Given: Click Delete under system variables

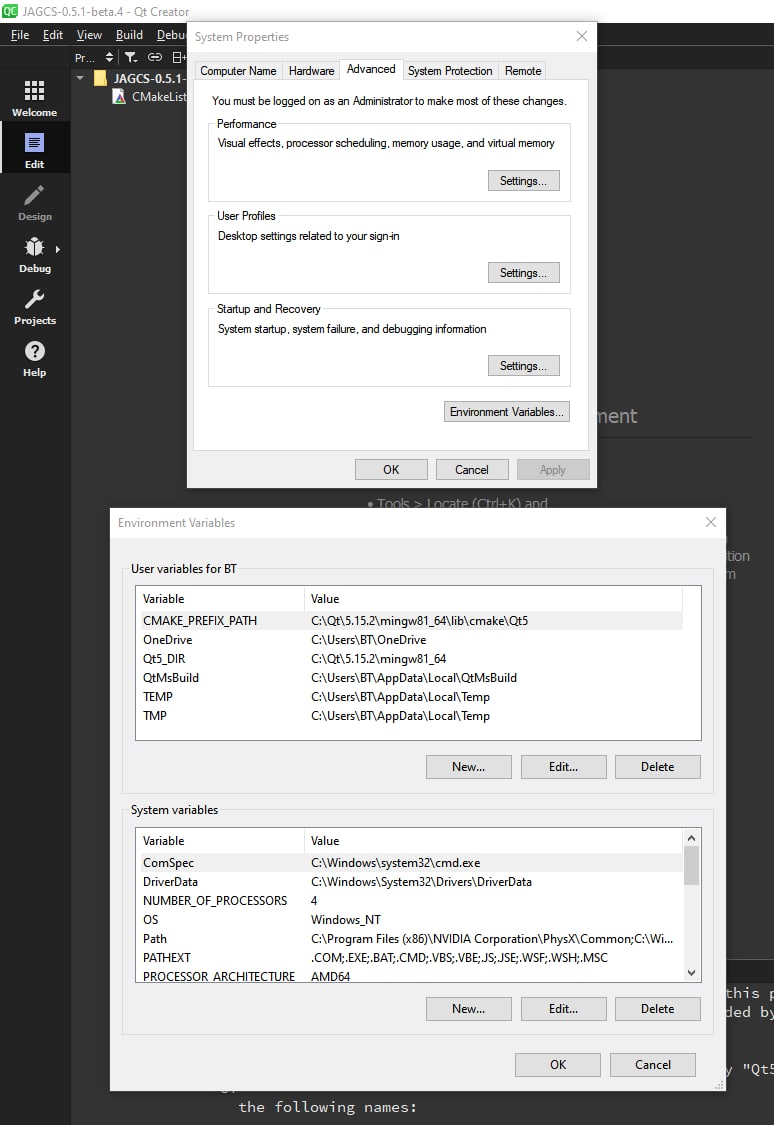Looking at the screenshot, I should pos(658,1009).
